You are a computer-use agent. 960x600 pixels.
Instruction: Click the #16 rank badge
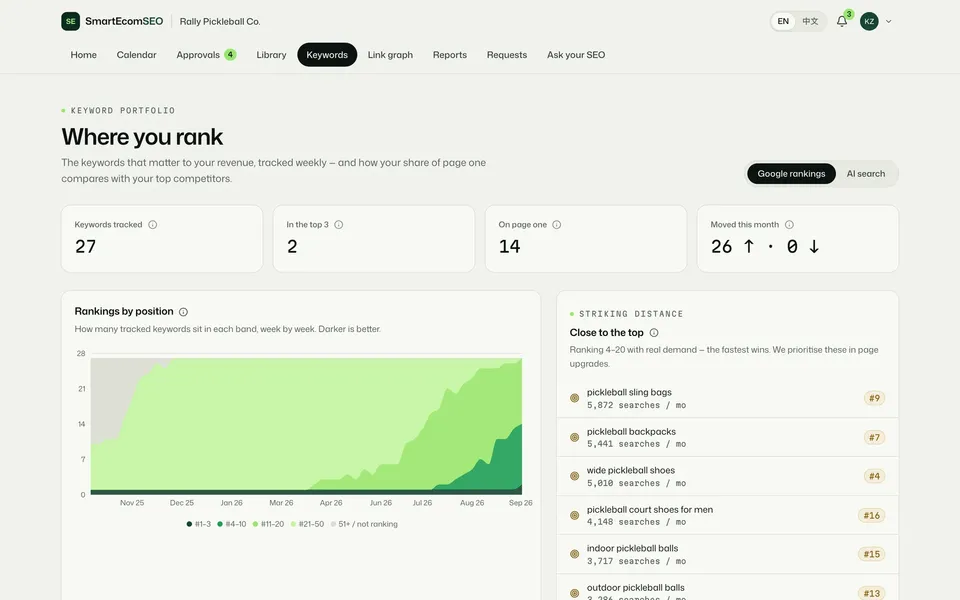pyautogui.click(x=872, y=516)
